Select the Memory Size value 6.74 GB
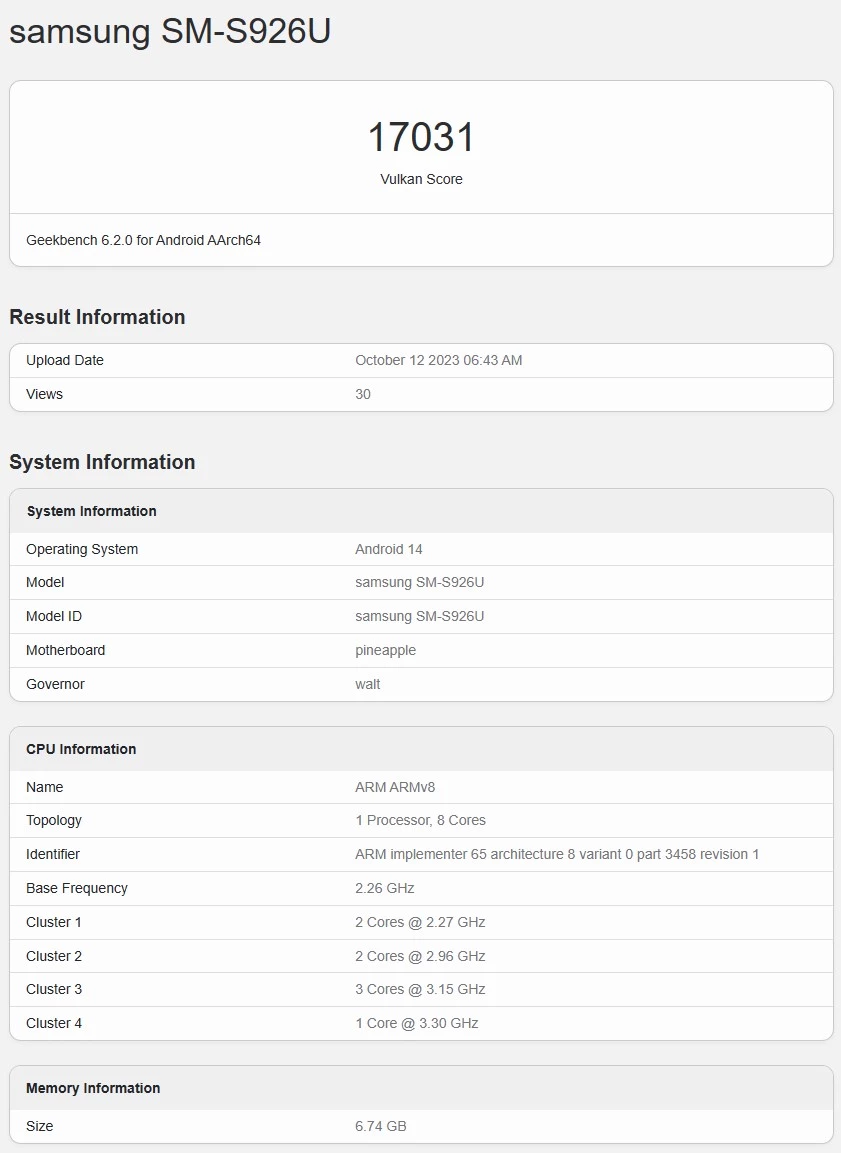 [x=381, y=1126]
